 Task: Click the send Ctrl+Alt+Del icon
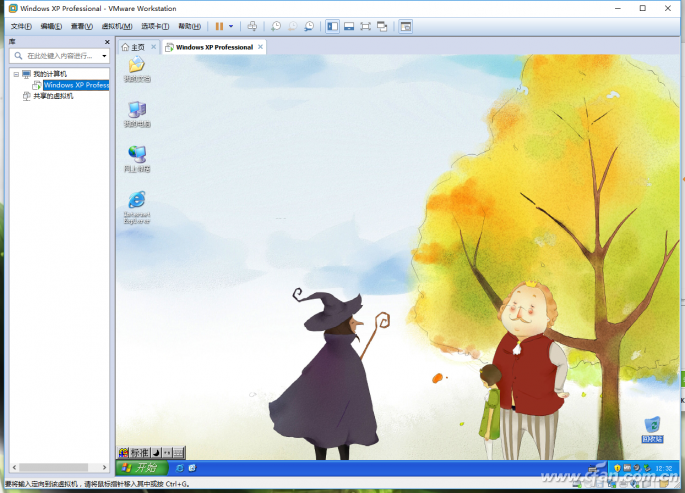point(252,26)
